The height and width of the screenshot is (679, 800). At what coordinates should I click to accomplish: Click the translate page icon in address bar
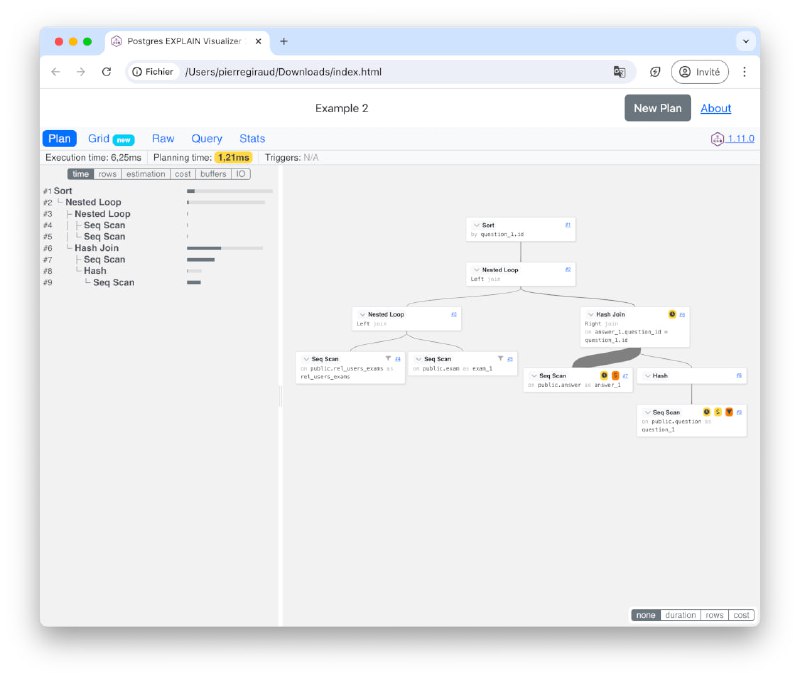tap(619, 72)
